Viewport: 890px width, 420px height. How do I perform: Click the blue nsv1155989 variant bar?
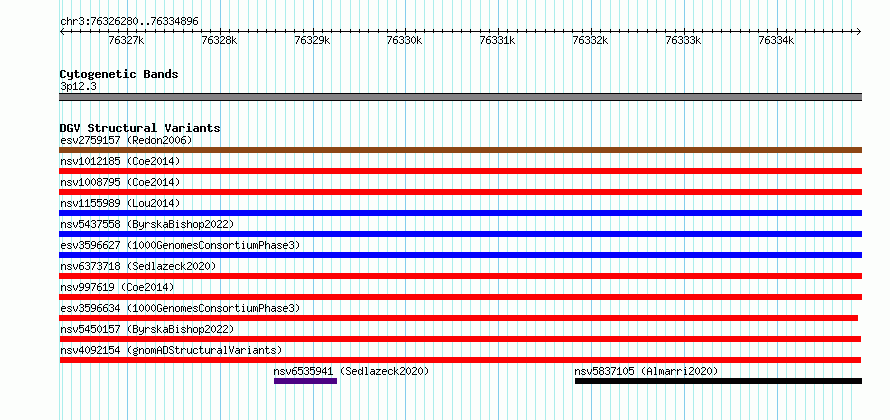(x=460, y=213)
